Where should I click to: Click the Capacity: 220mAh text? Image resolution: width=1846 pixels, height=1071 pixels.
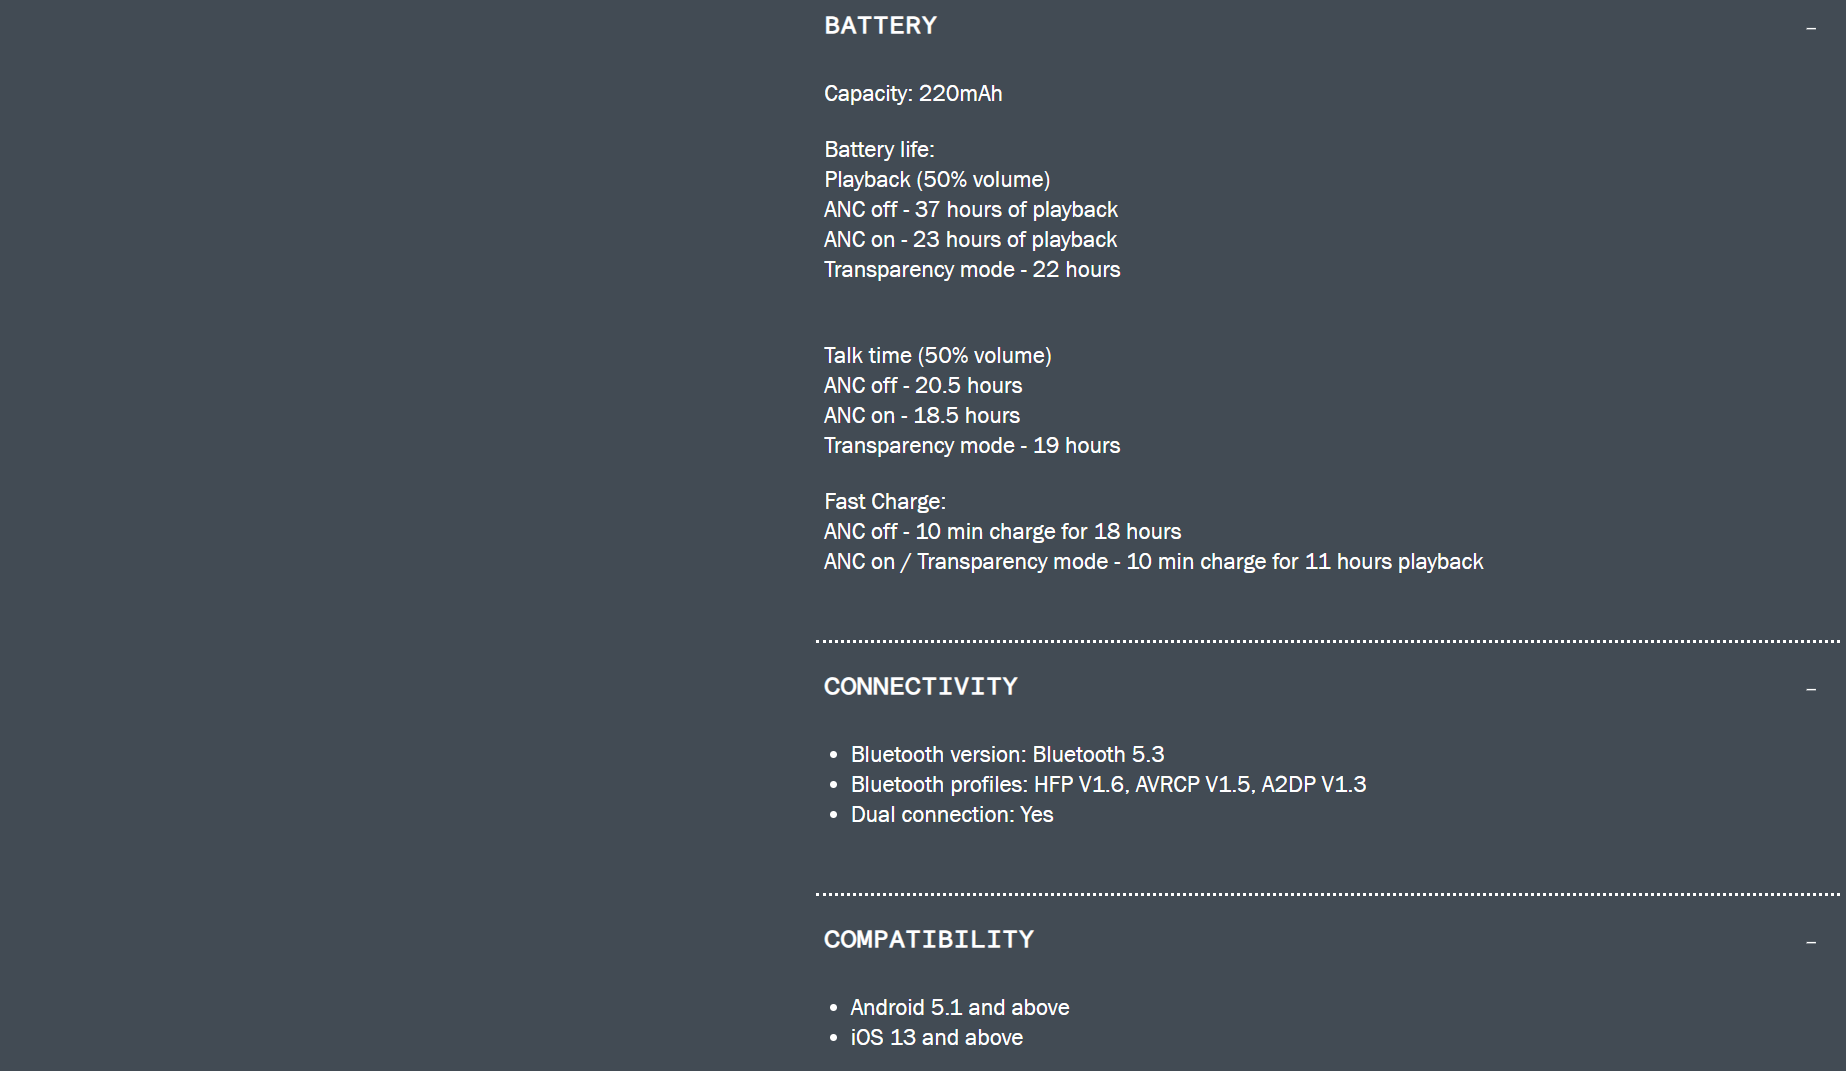click(913, 94)
